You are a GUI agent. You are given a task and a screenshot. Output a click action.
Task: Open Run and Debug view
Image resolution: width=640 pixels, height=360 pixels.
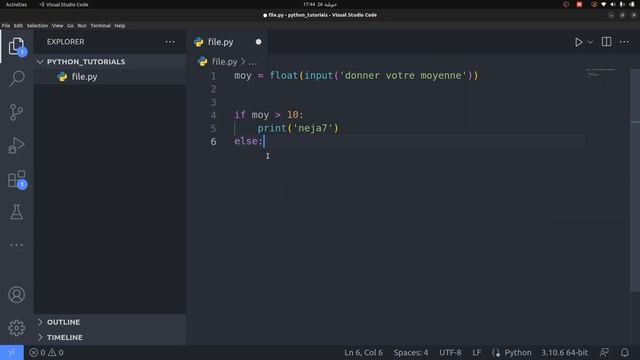pyautogui.click(x=17, y=145)
